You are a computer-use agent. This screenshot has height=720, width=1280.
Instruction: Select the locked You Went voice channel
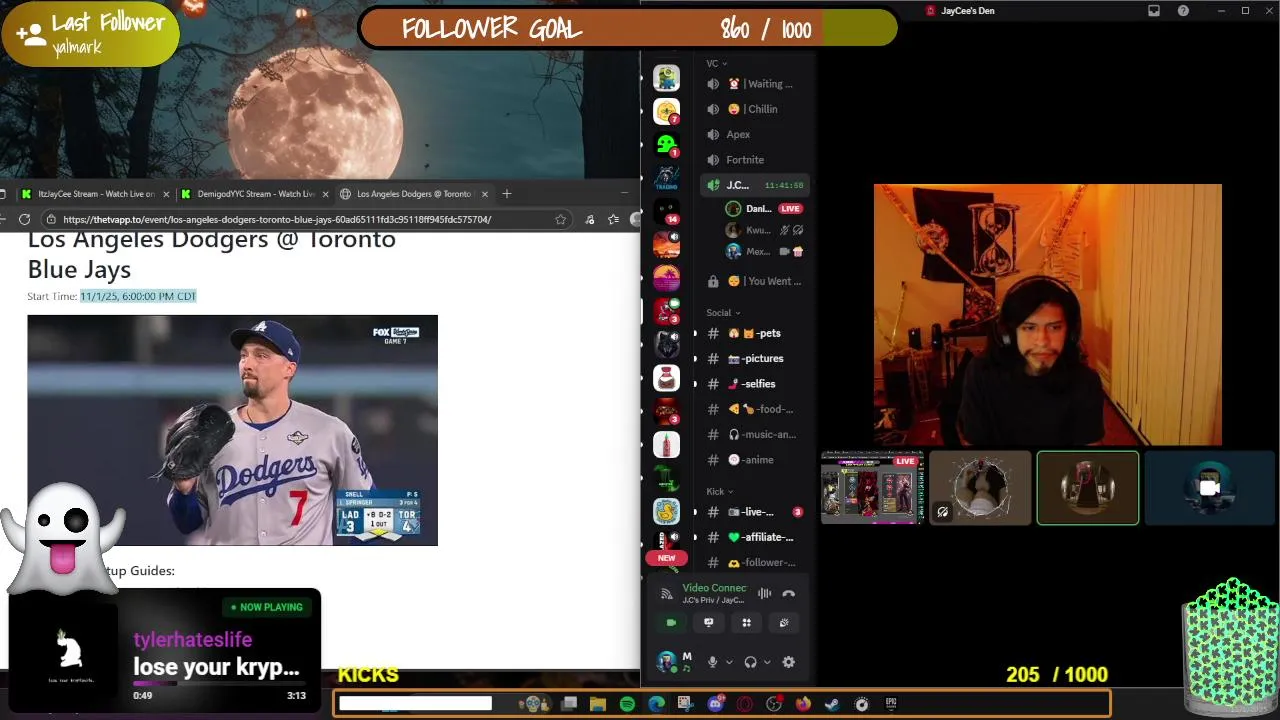pos(756,281)
